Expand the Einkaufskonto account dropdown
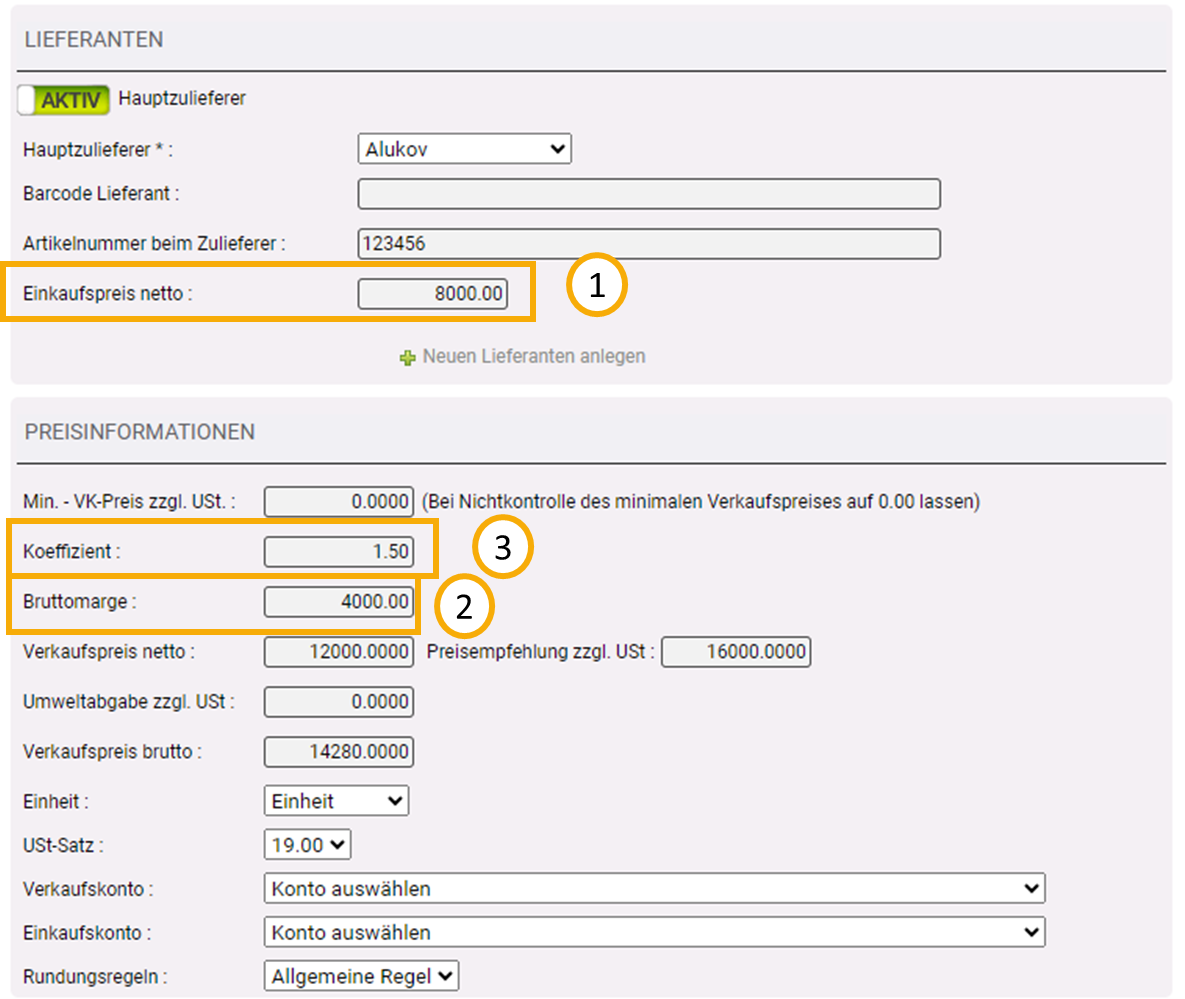This screenshot has height=999, width=1185. click(654, 932)
